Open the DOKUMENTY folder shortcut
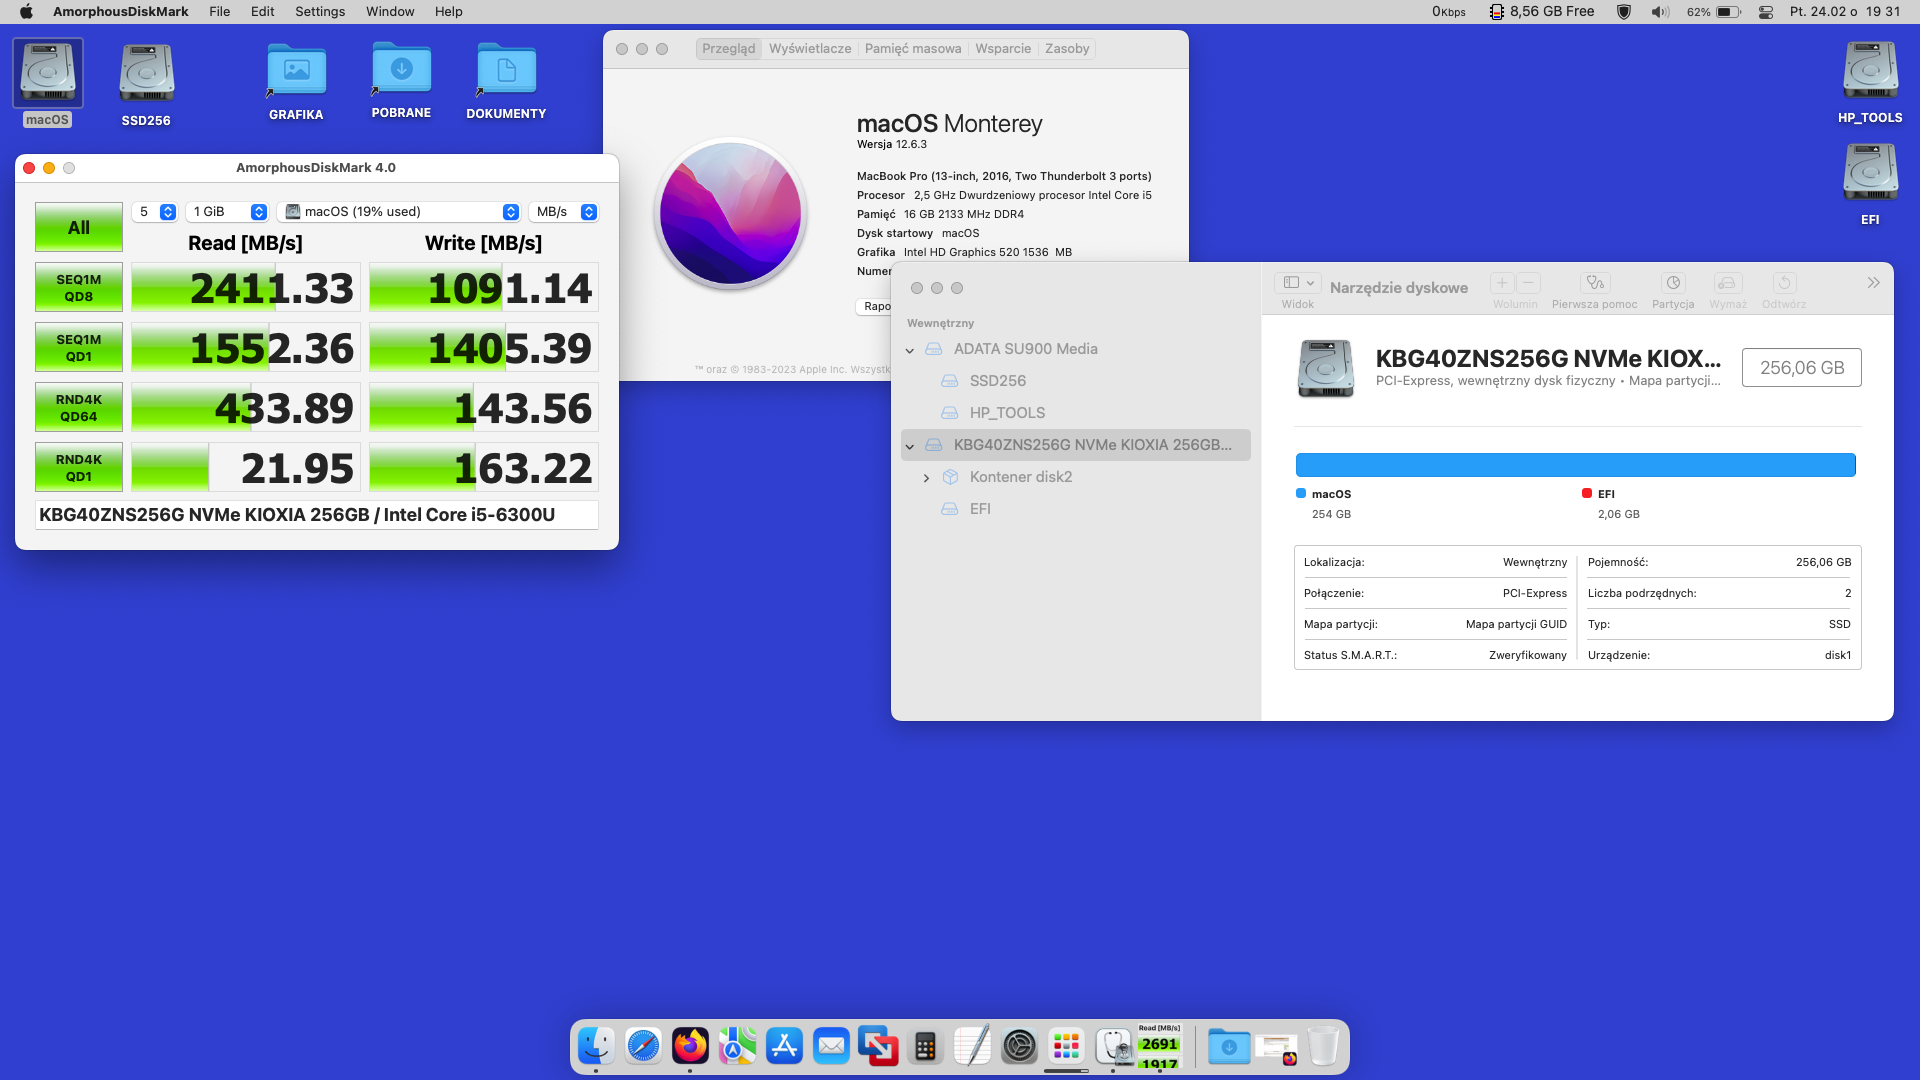Image resolution: width=1920 pixels, height=1080 pixels. click(x=506, y=70)
